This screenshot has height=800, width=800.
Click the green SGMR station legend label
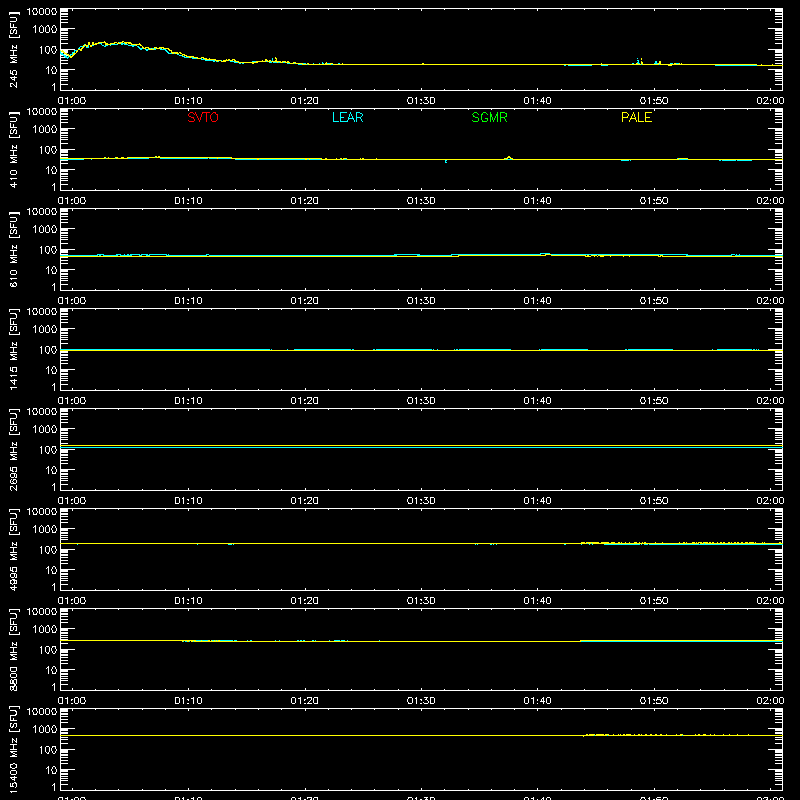[489, 117]
